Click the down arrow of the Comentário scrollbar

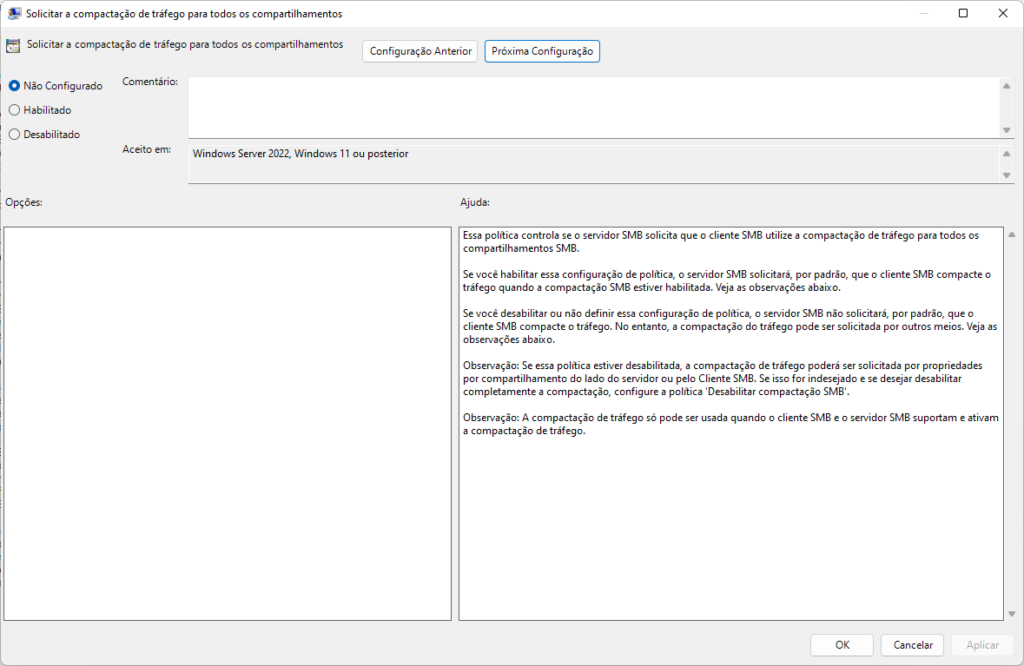tap(1007, 130)
